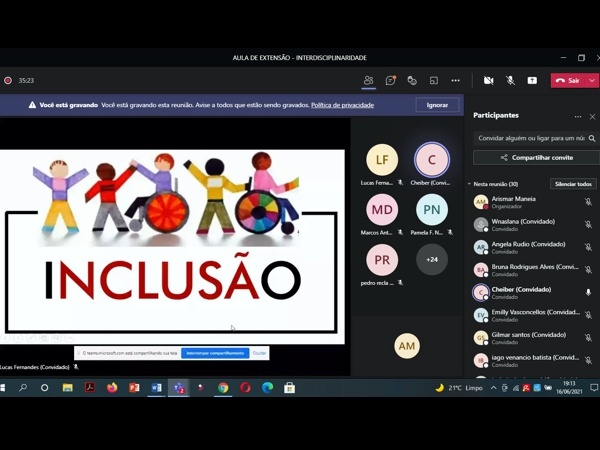Click mic icon next to Wnaslana
The width and height of the screenshot is (600, 450).
tap(588, 225)
